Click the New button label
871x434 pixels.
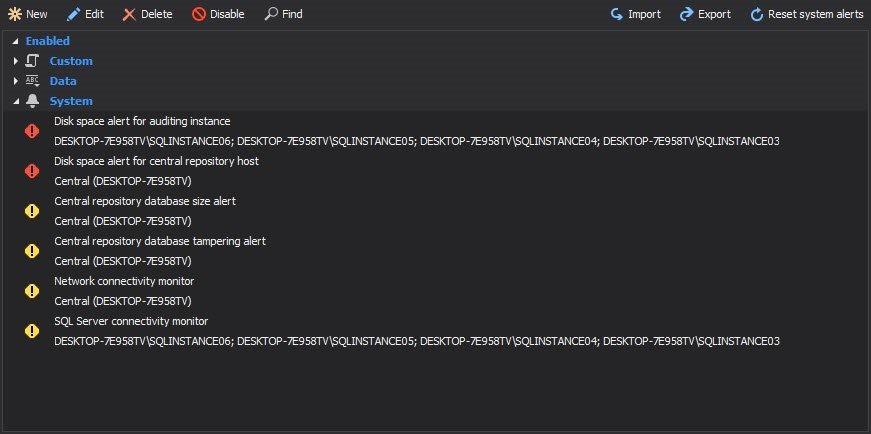coord(37,14)
